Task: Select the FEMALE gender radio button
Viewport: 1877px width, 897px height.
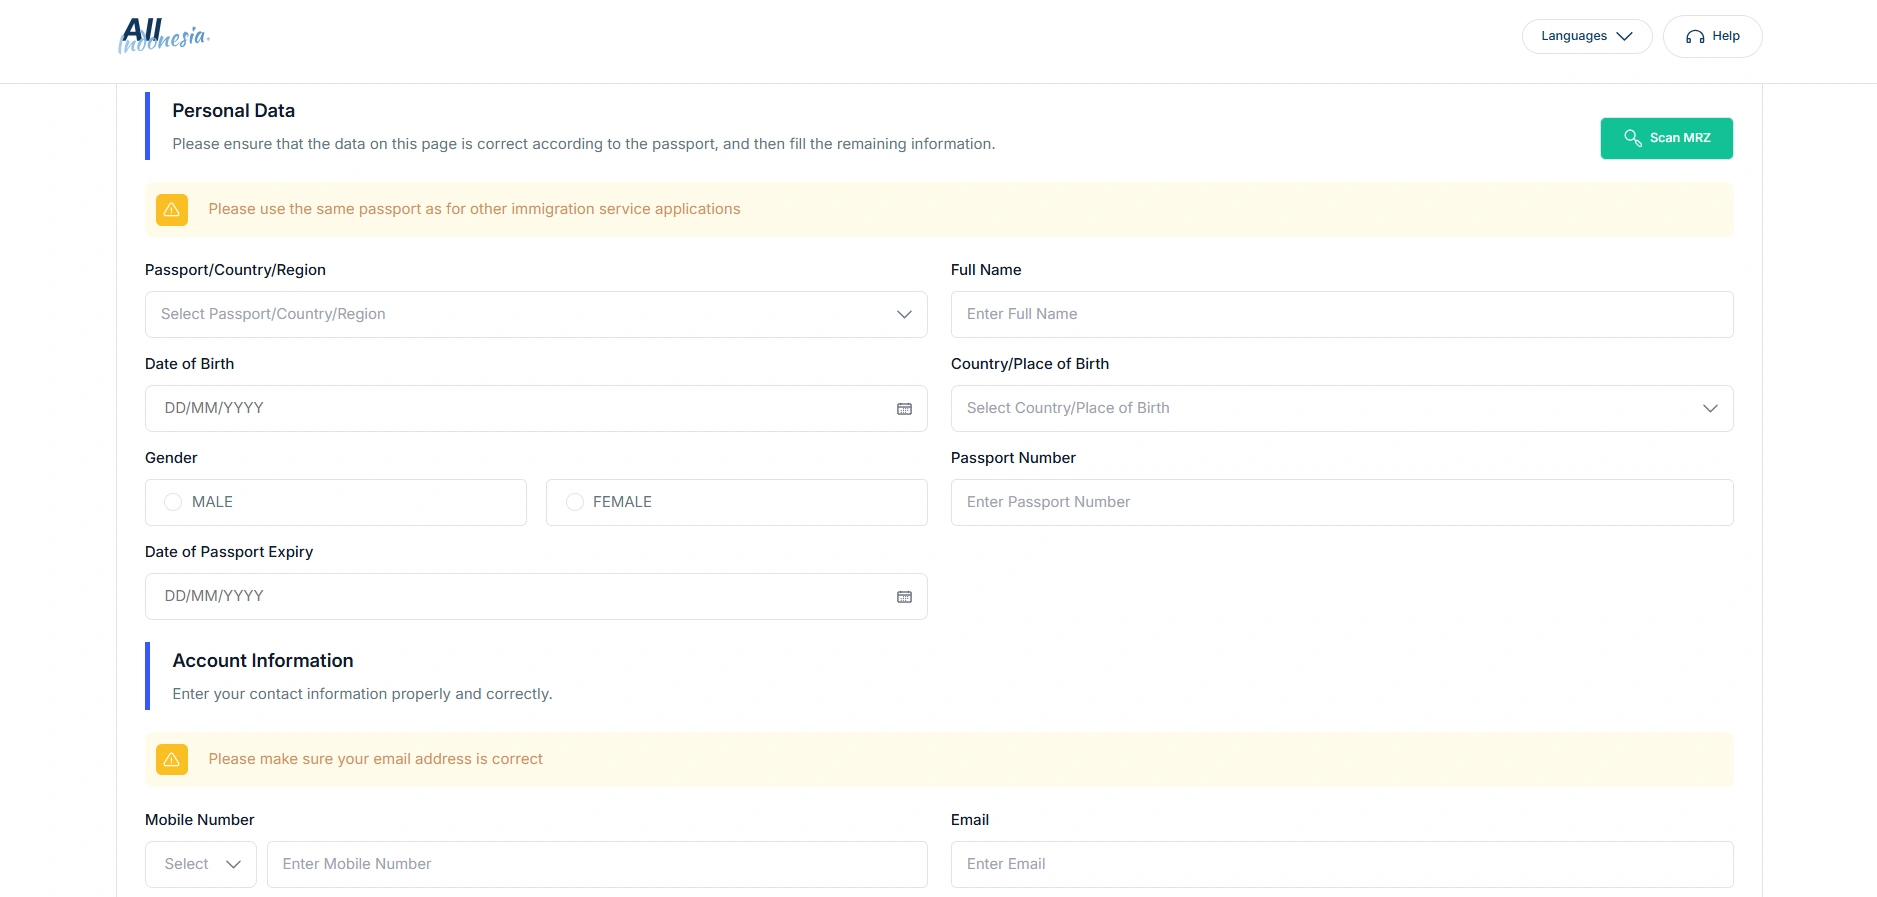Action: [575, 502]
